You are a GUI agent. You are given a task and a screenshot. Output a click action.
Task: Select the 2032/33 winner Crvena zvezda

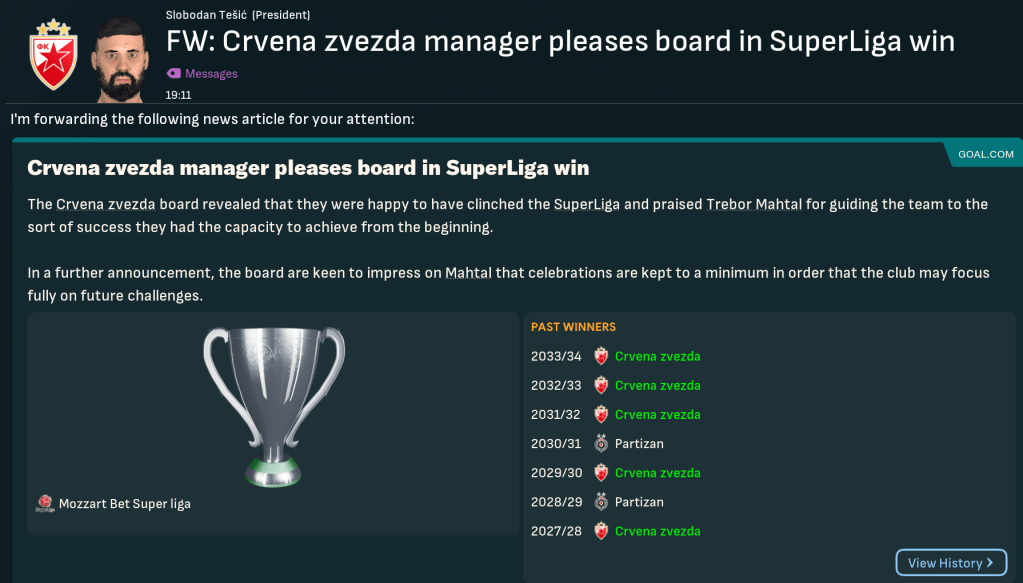pos(657,385)
